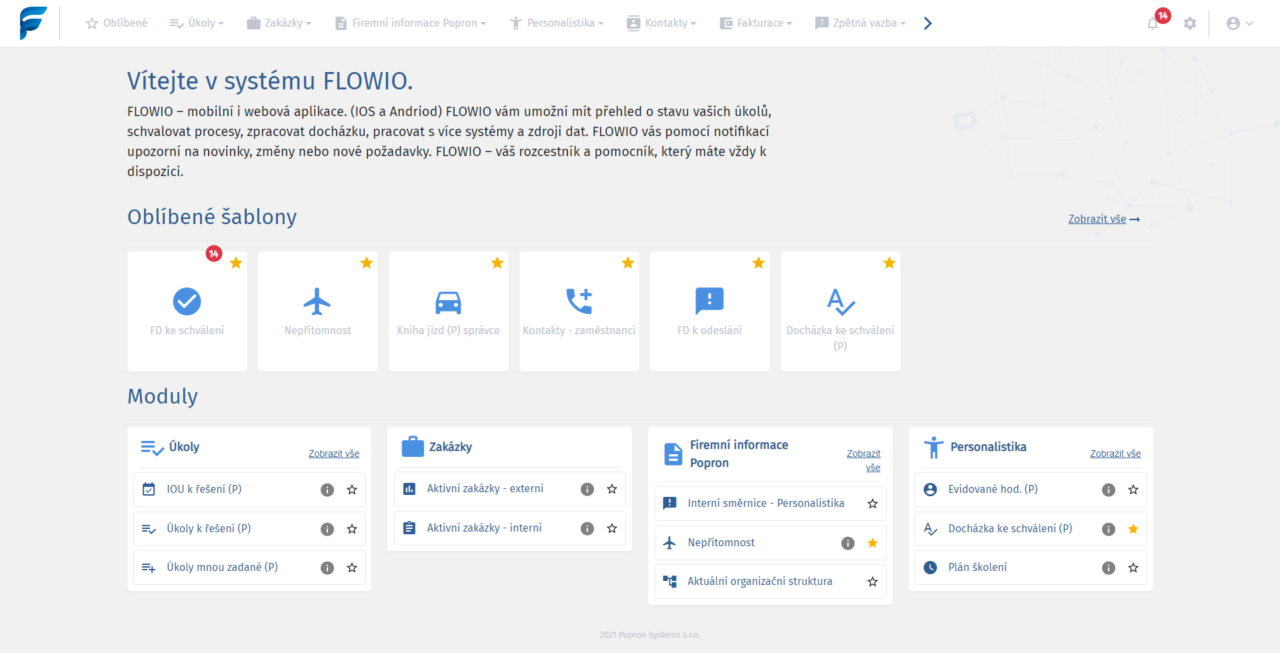Open Plán školení item
The height and width of the screenshot is (653, 1280).
click(x=1031, y=568)
